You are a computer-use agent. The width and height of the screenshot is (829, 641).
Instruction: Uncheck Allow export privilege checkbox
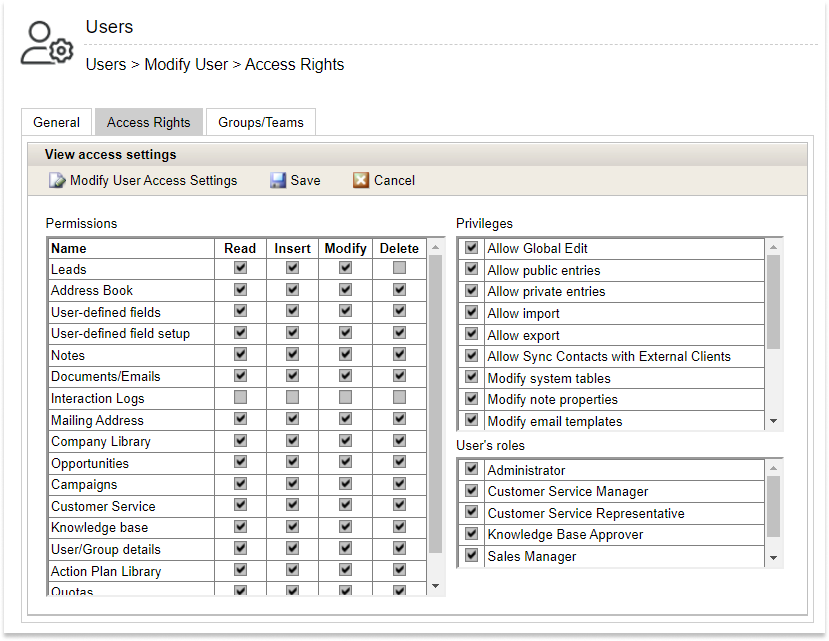(x=472, y=335)
